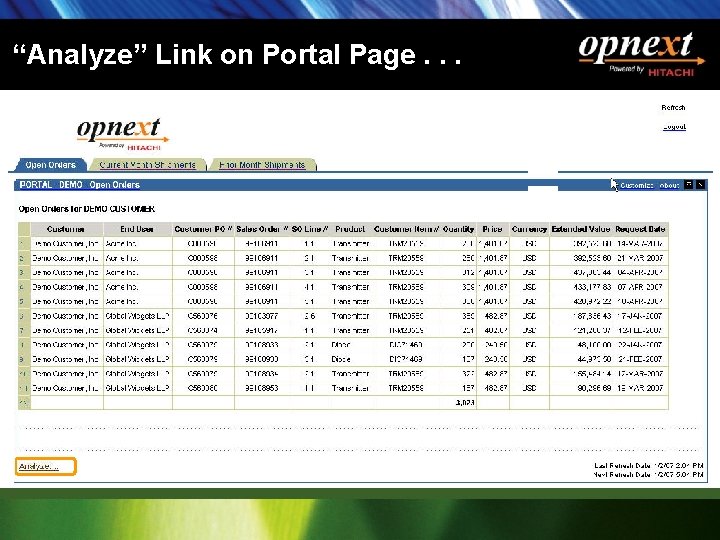The image size is (720, 540).
Task: Click the request date 17-JAN-2007
Action: click(x=640, y=316)
